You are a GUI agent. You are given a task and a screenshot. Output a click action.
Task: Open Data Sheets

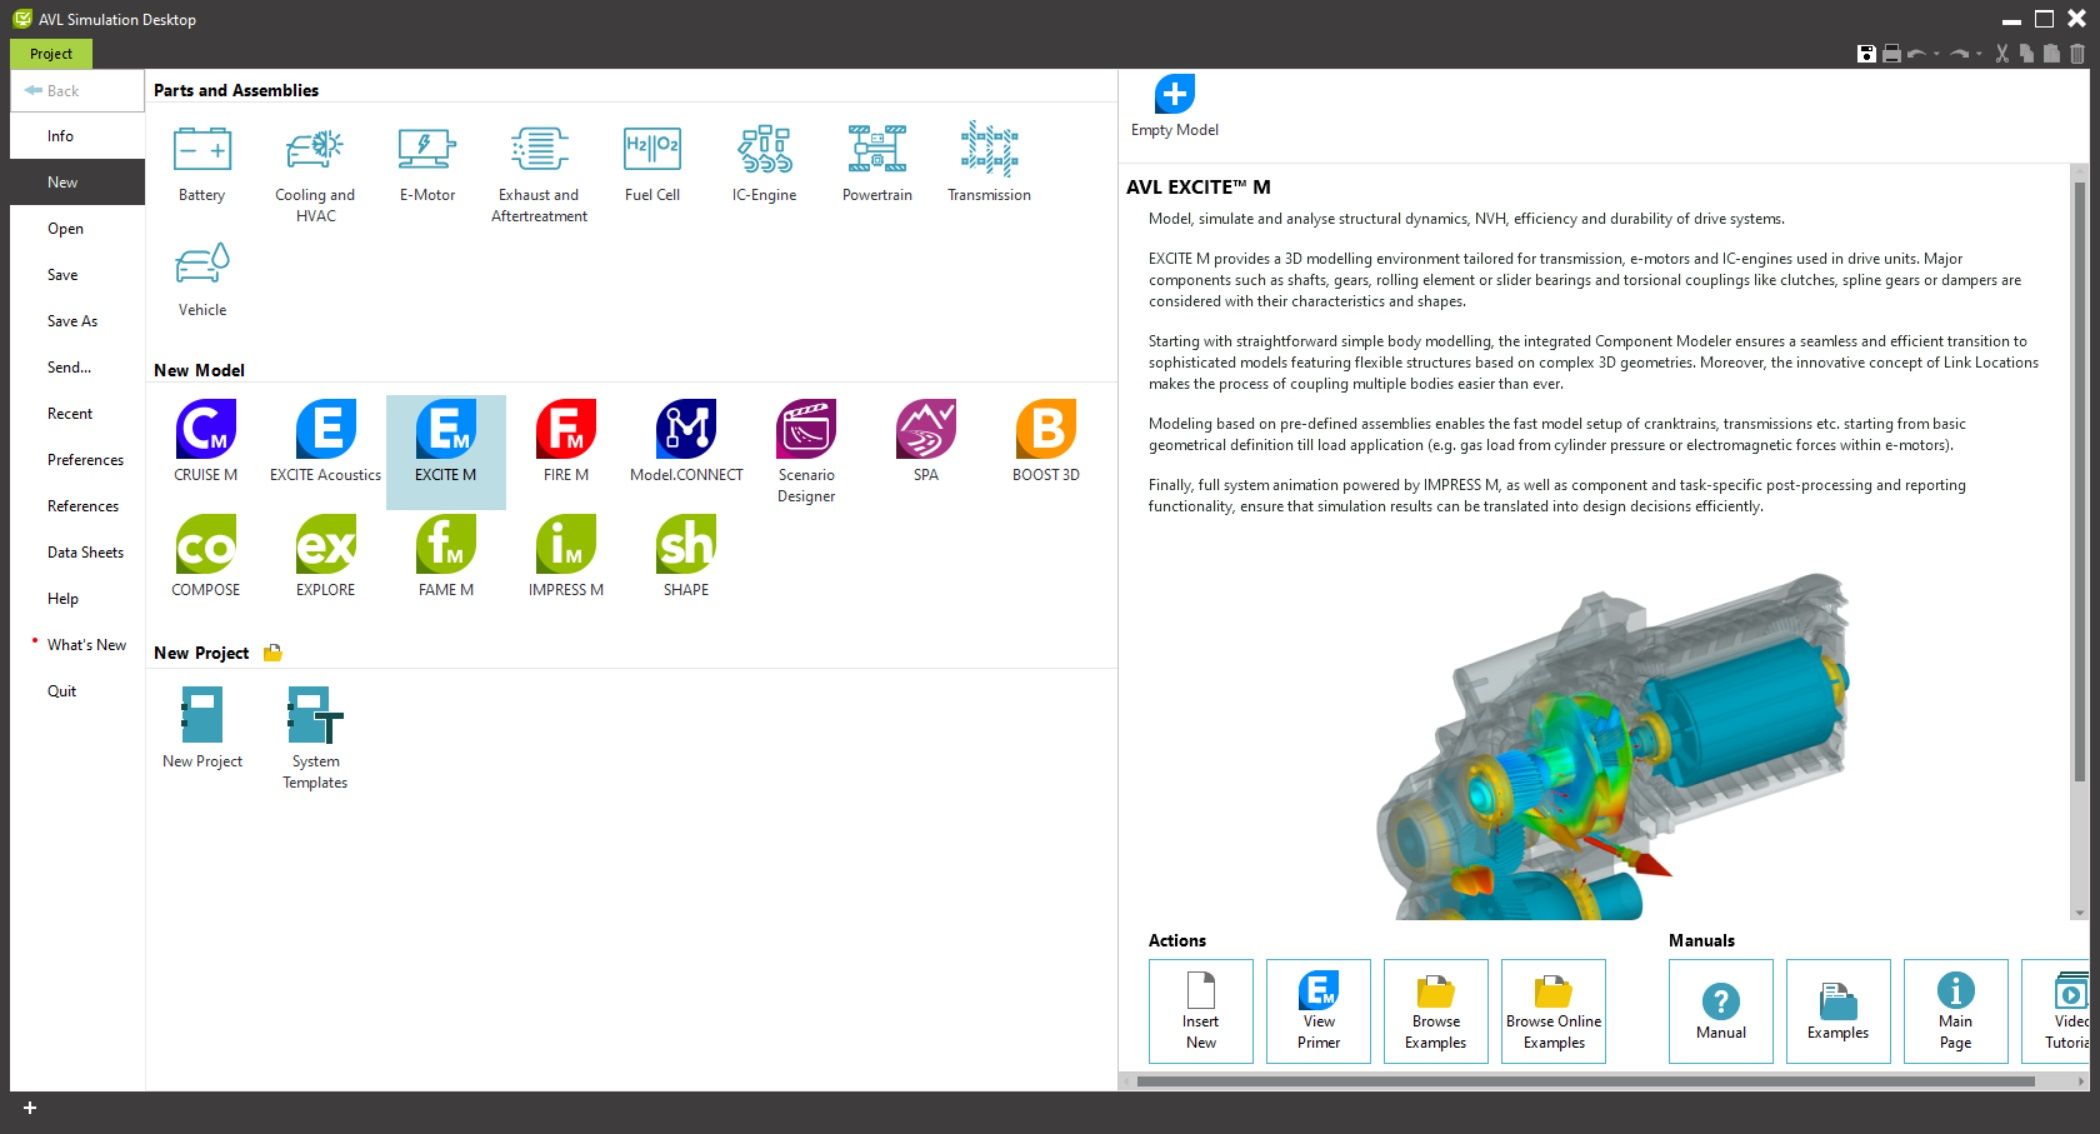click(x=77, y=552)
